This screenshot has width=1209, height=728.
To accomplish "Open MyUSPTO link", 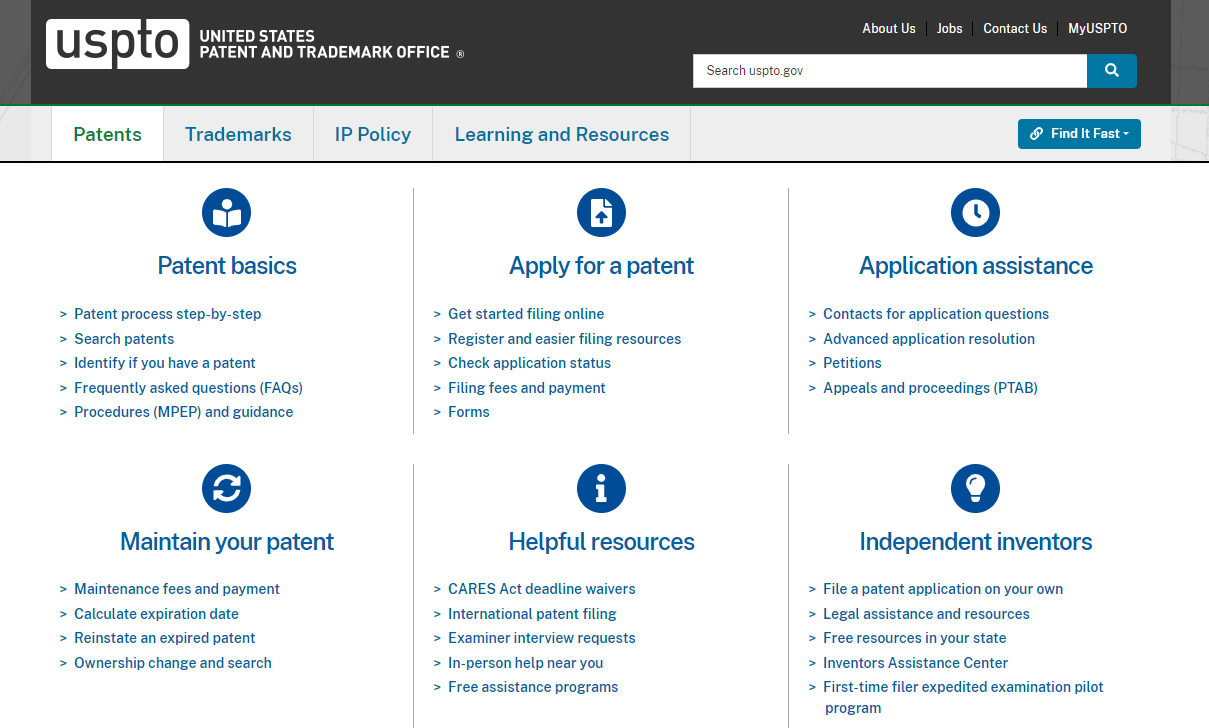I will (x=1097, y=28).
